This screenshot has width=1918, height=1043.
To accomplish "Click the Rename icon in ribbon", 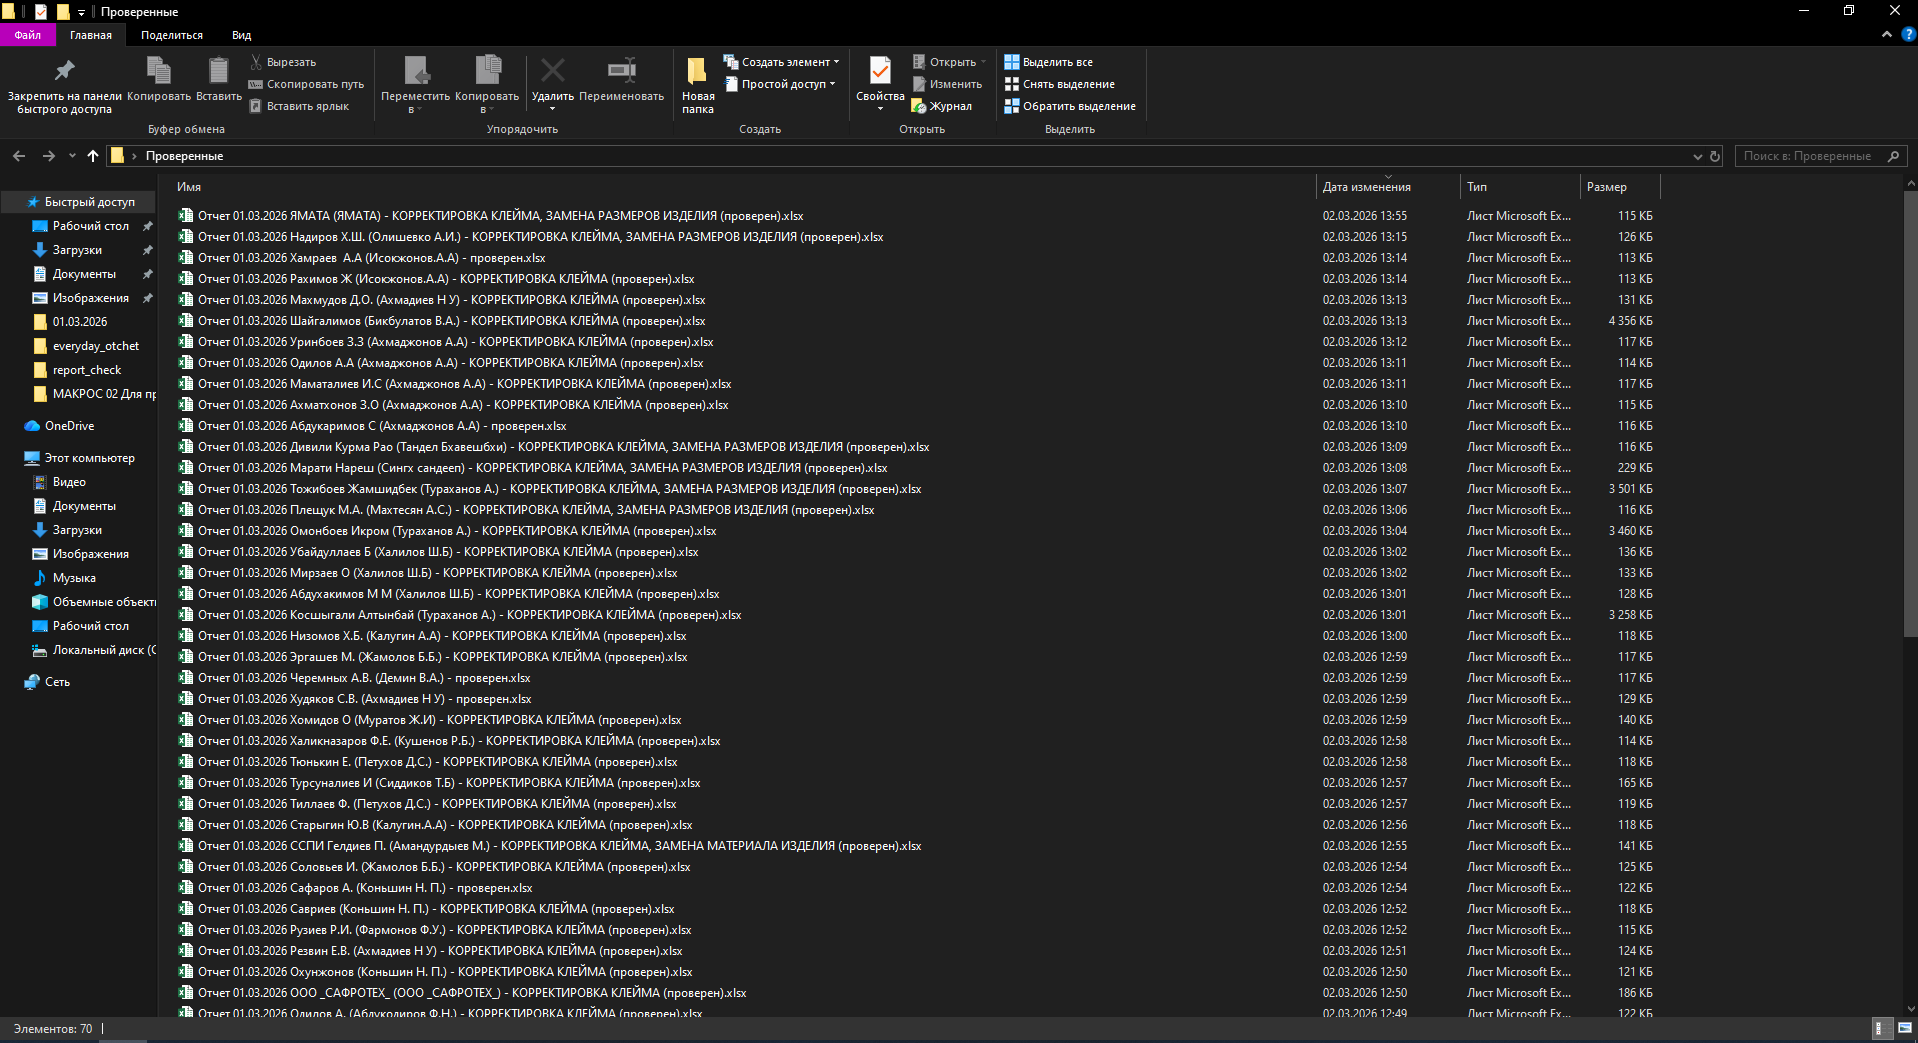I will [x=621, y=71].
